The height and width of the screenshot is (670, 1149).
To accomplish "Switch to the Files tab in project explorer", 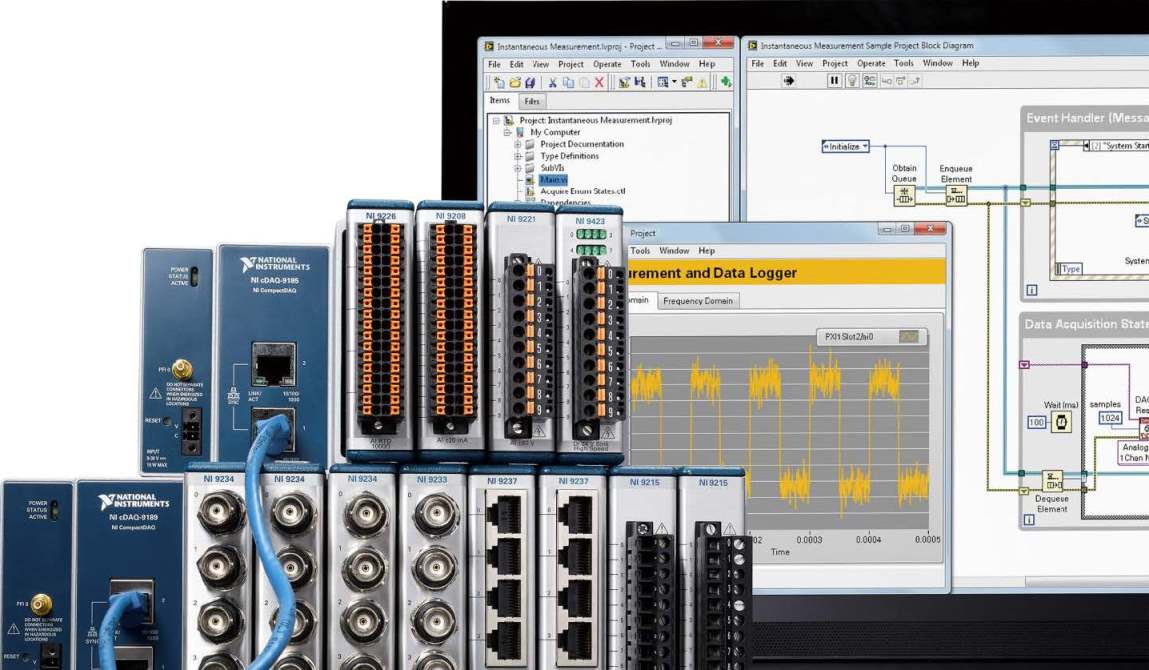I will 532,101.
